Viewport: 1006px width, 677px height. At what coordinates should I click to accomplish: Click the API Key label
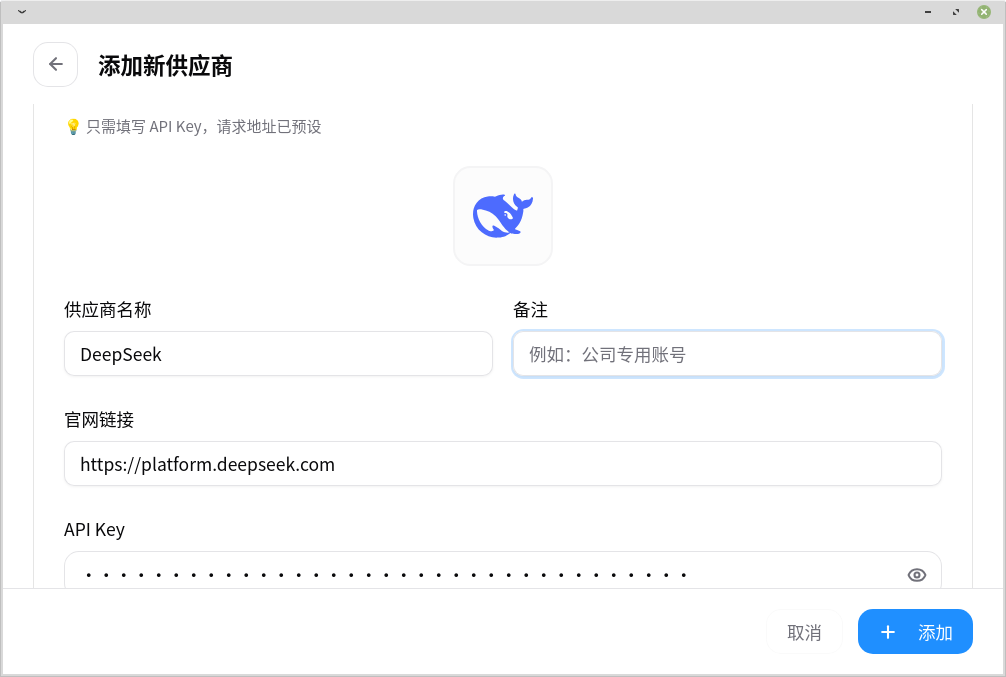(94, 530)
